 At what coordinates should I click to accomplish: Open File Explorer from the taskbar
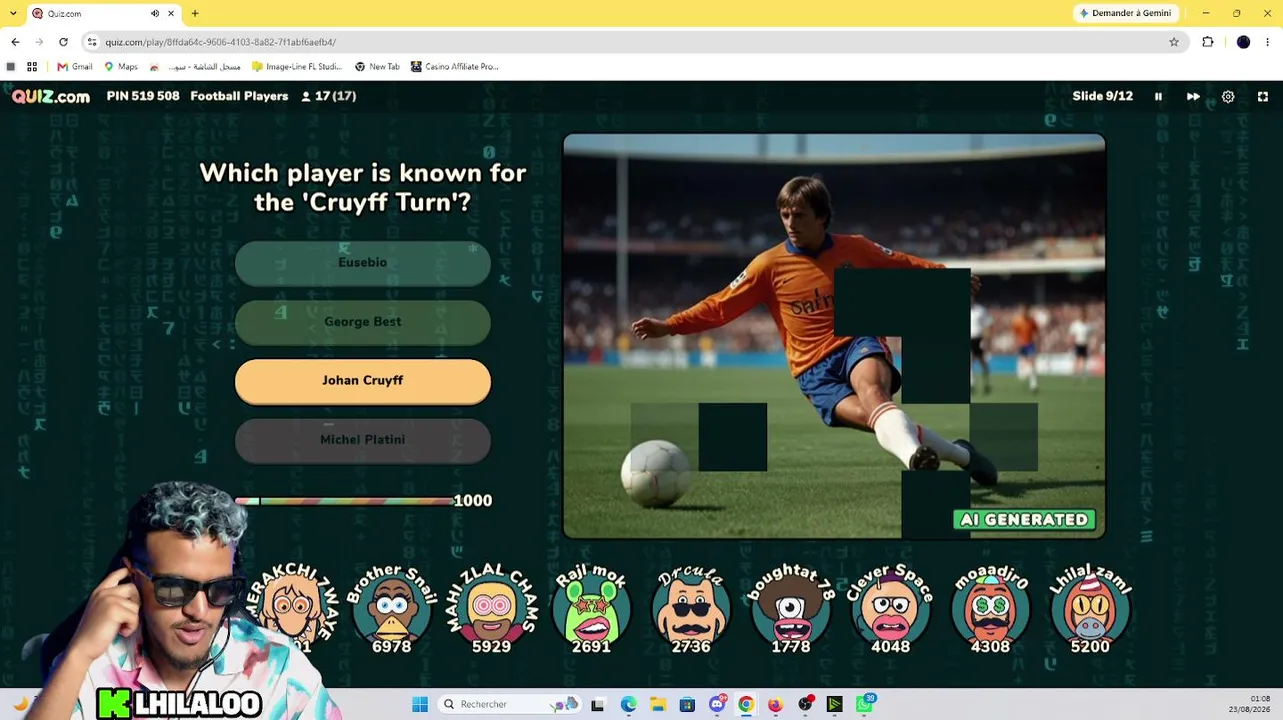click(x=658, y=704)
